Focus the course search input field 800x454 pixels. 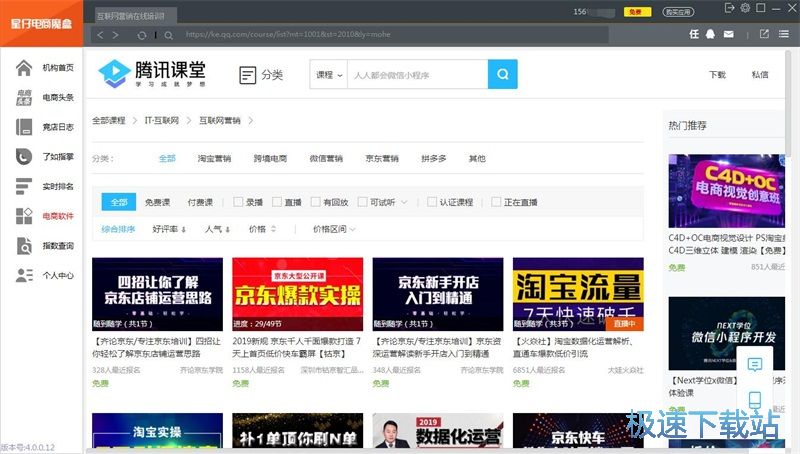click(417, 74)
